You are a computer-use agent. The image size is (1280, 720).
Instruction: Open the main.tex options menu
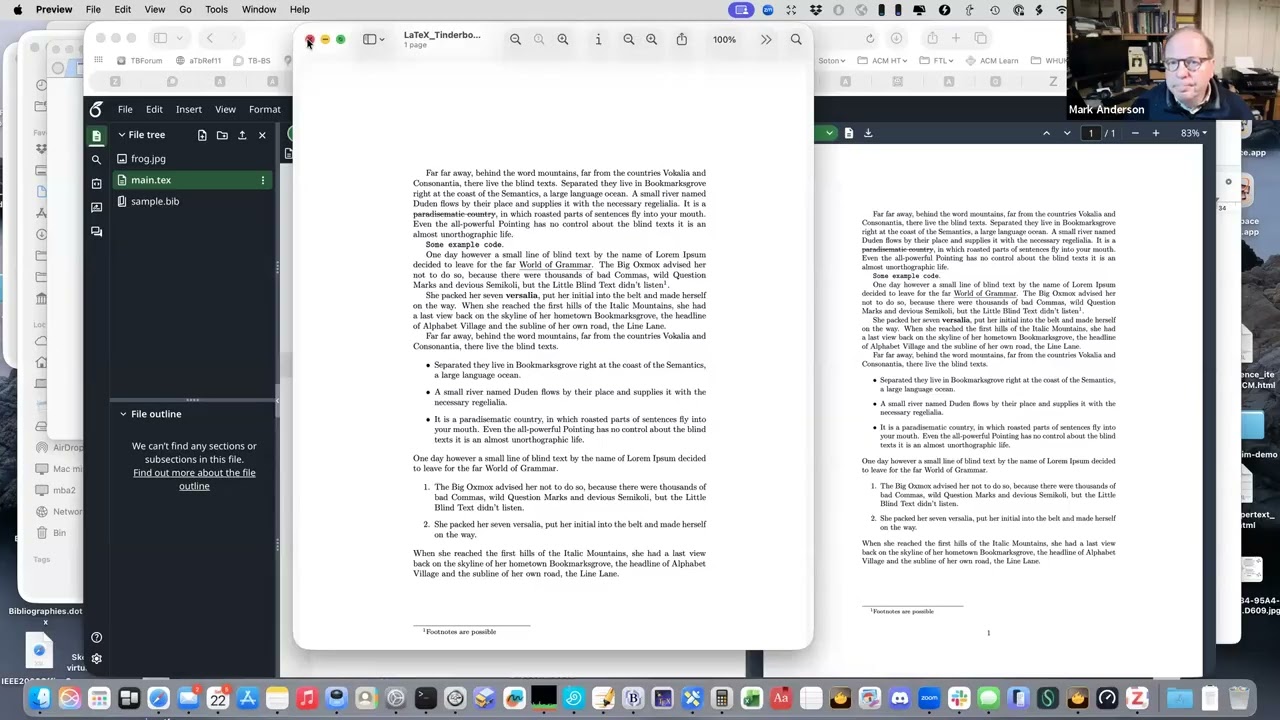pos(262,180)
